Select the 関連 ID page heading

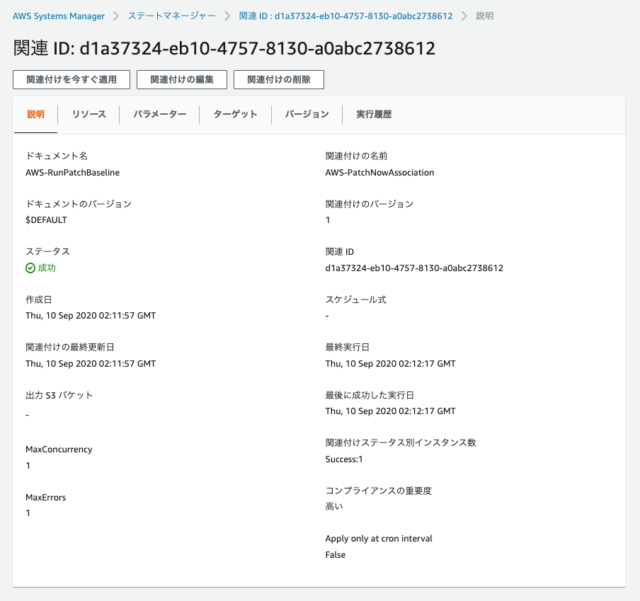tap(224, 48)
